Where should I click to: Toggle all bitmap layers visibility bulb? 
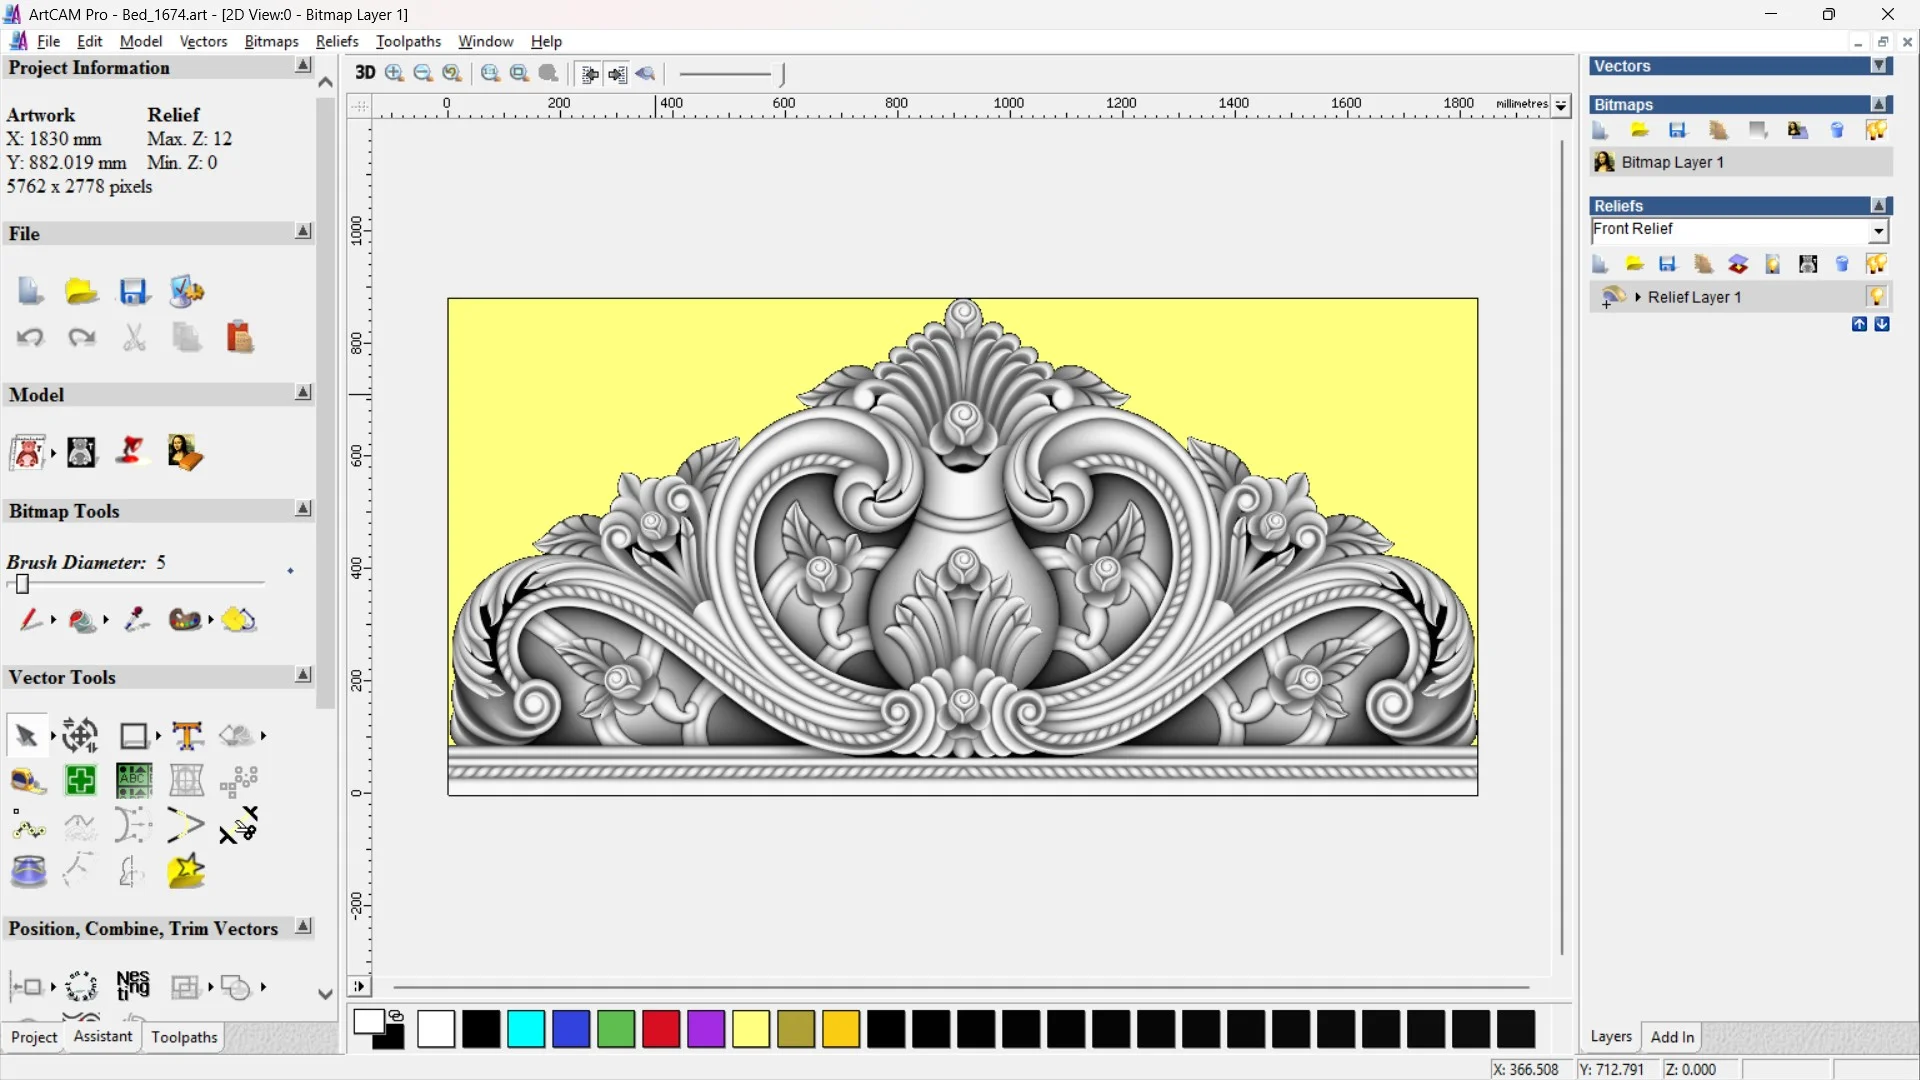pyautogui.click(x=1876, y=130)
